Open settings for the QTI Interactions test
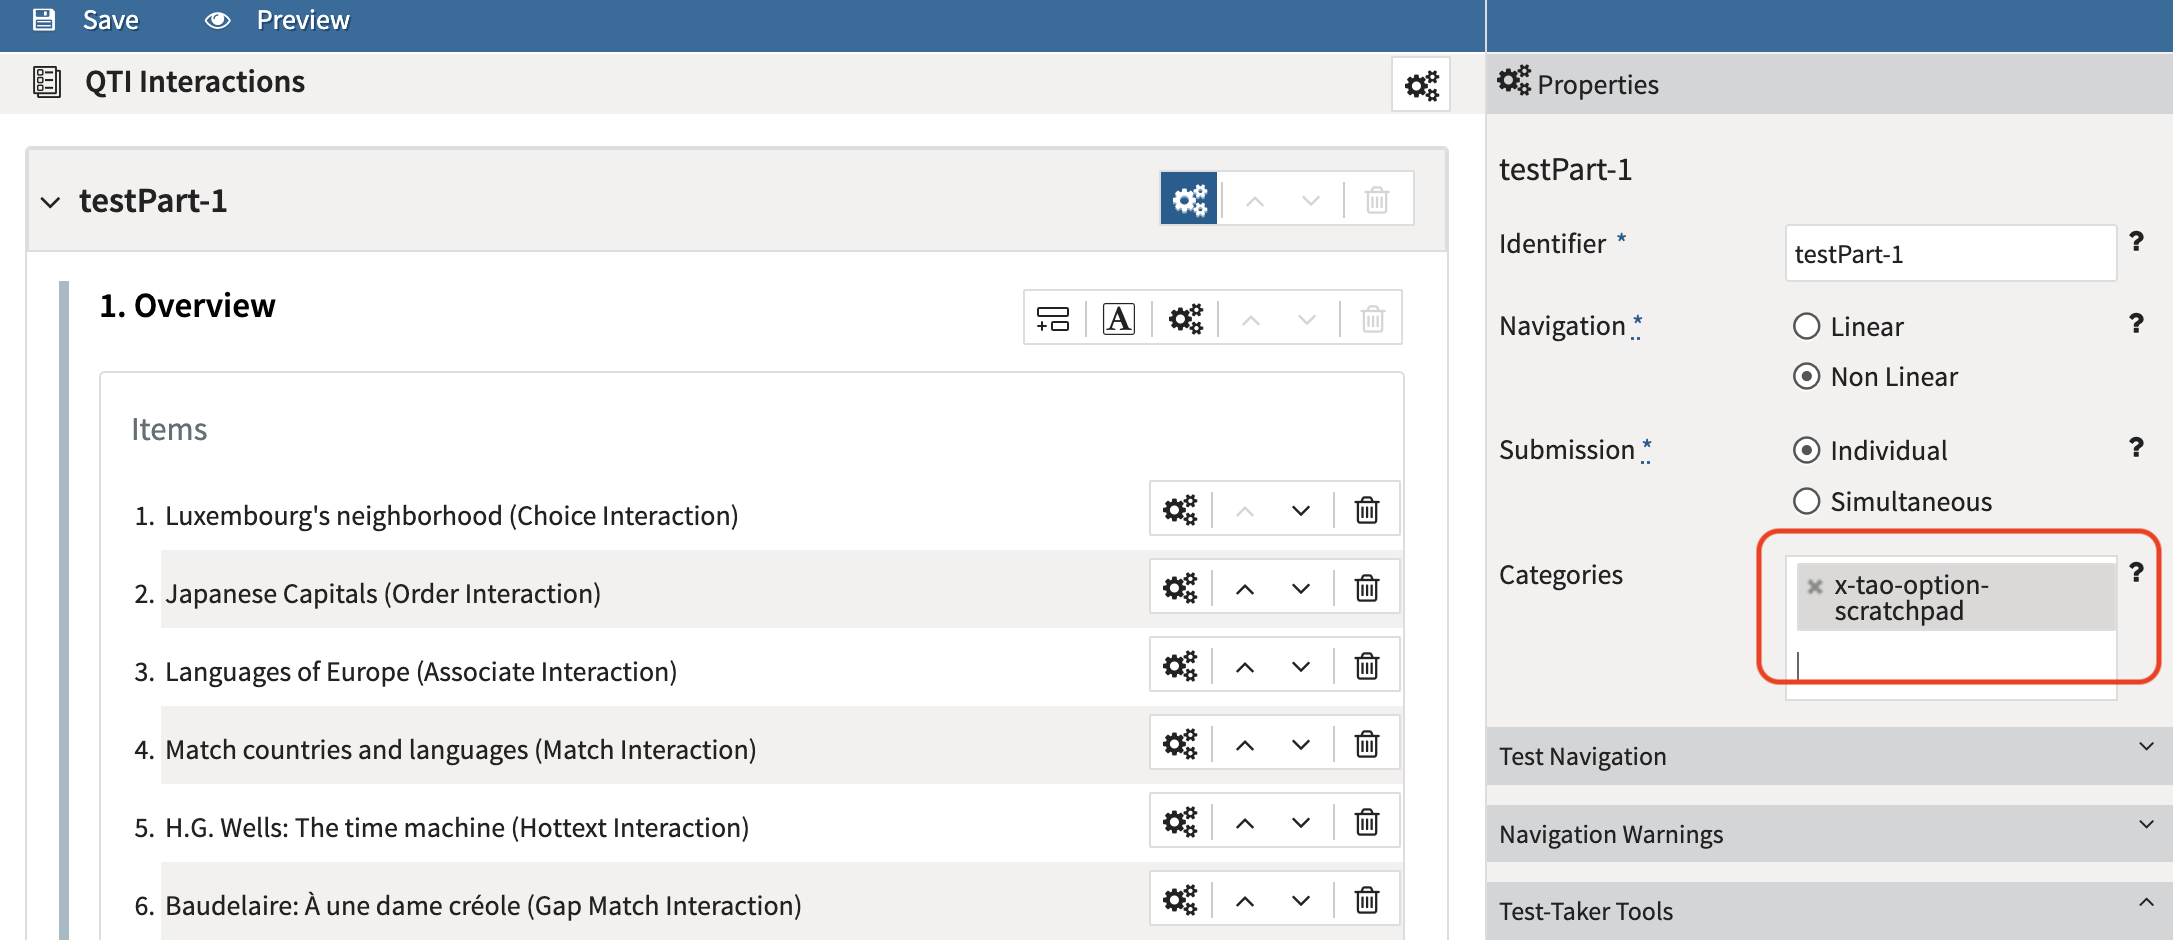 pyautogui.click(x=1420, y=84)
